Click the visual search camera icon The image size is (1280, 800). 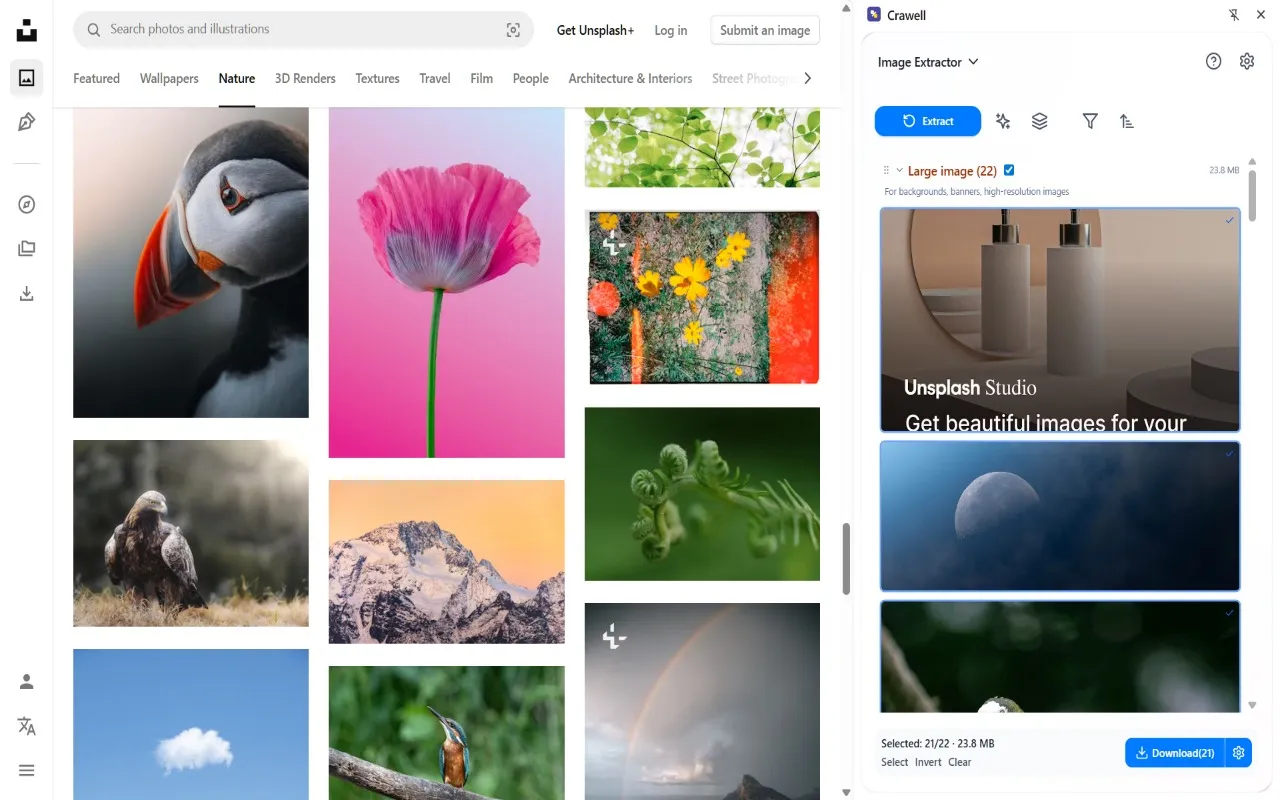pyautogui.click(x=513, y=30)
